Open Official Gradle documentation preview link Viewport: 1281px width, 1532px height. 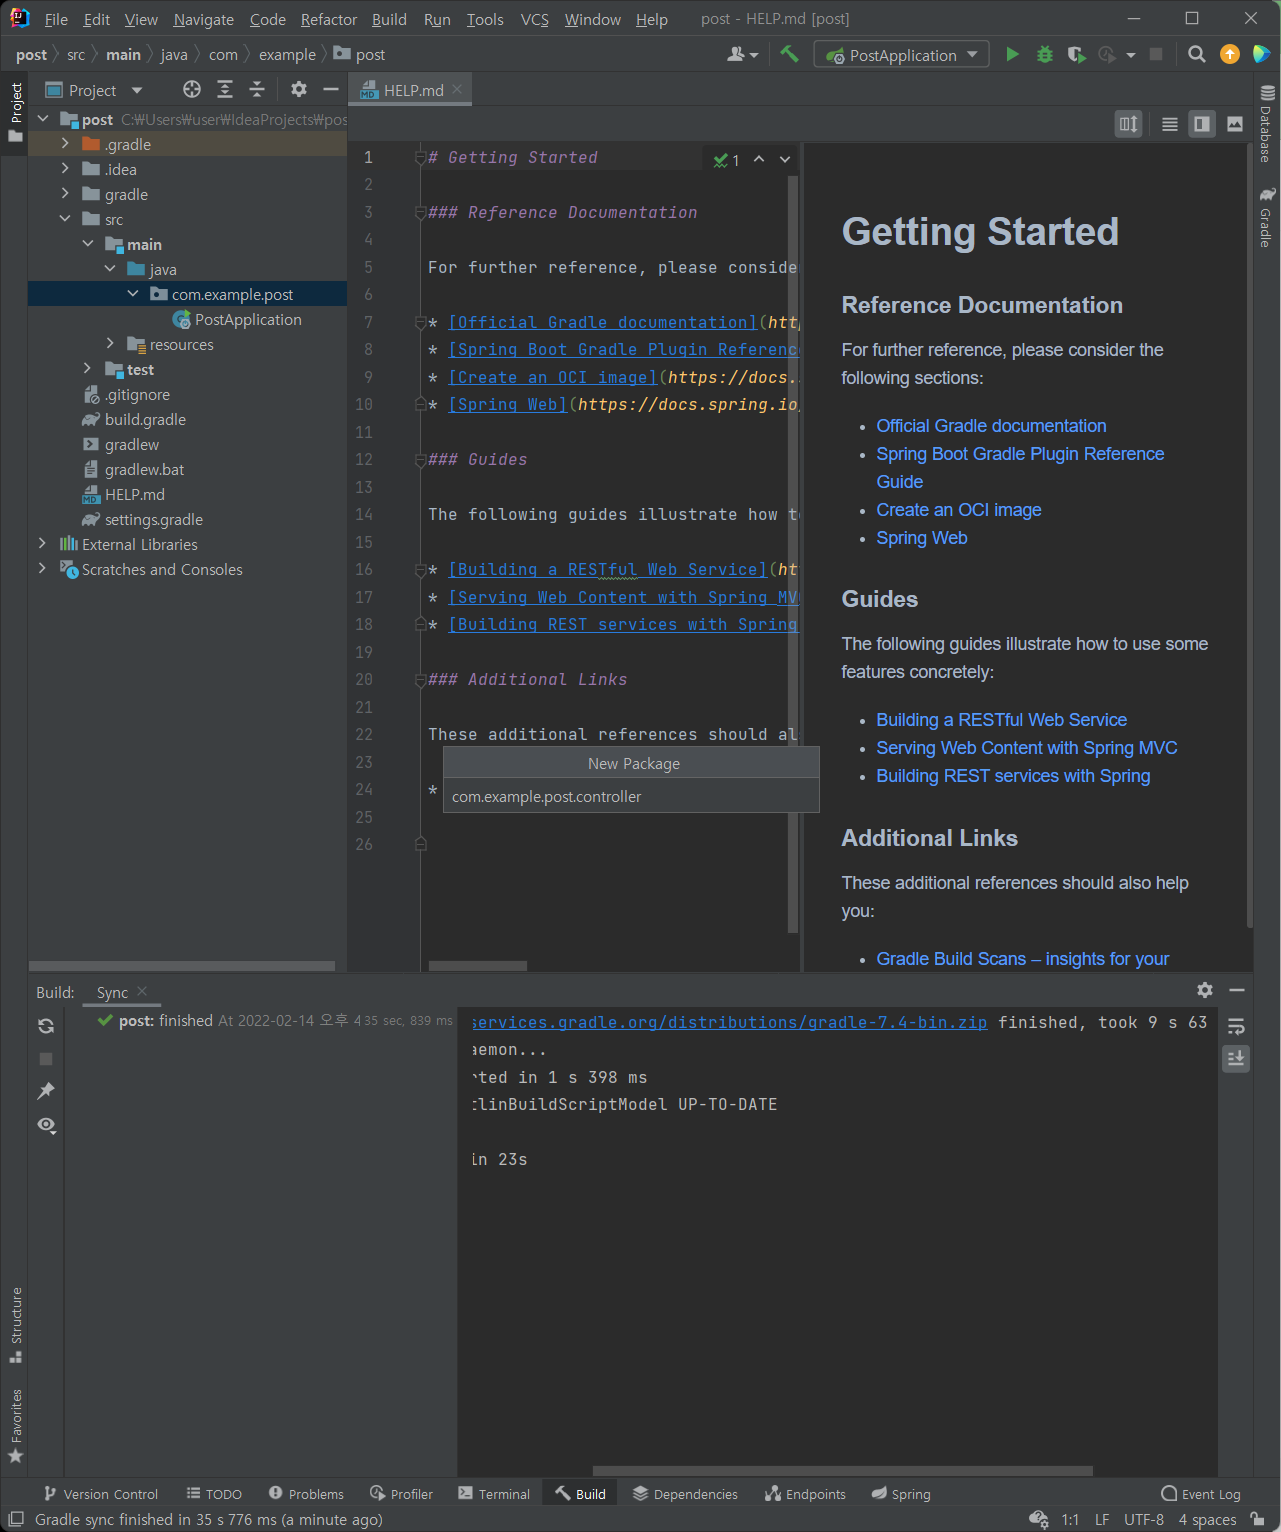tap(991, 426)
